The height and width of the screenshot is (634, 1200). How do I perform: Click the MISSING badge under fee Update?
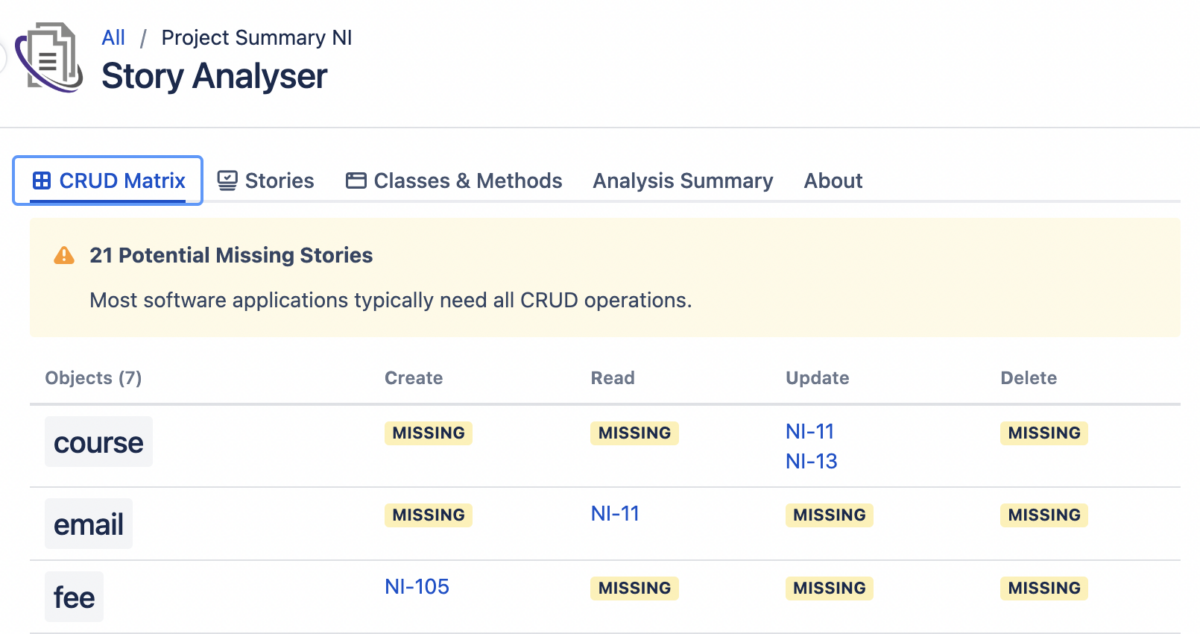coord(829,588)
